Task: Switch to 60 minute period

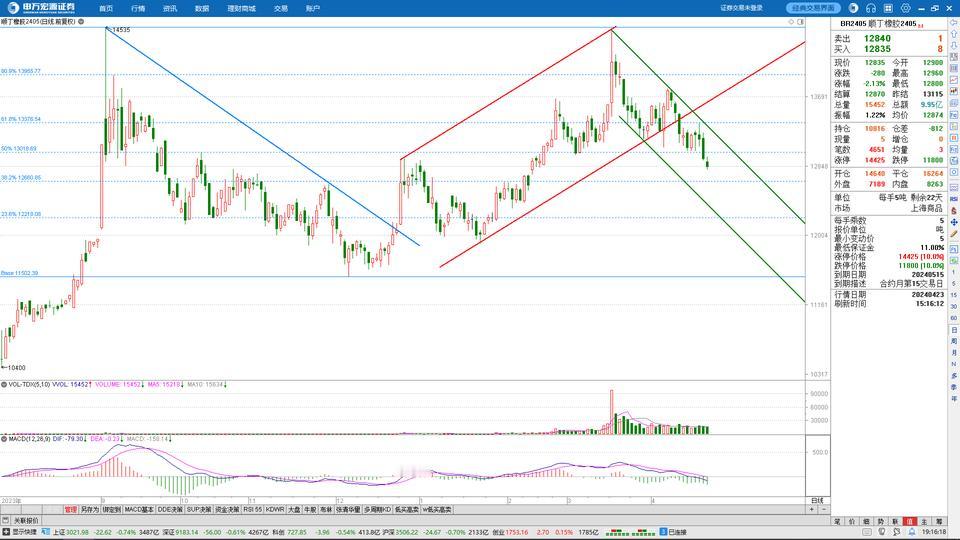Action: [x=954, y=318]
